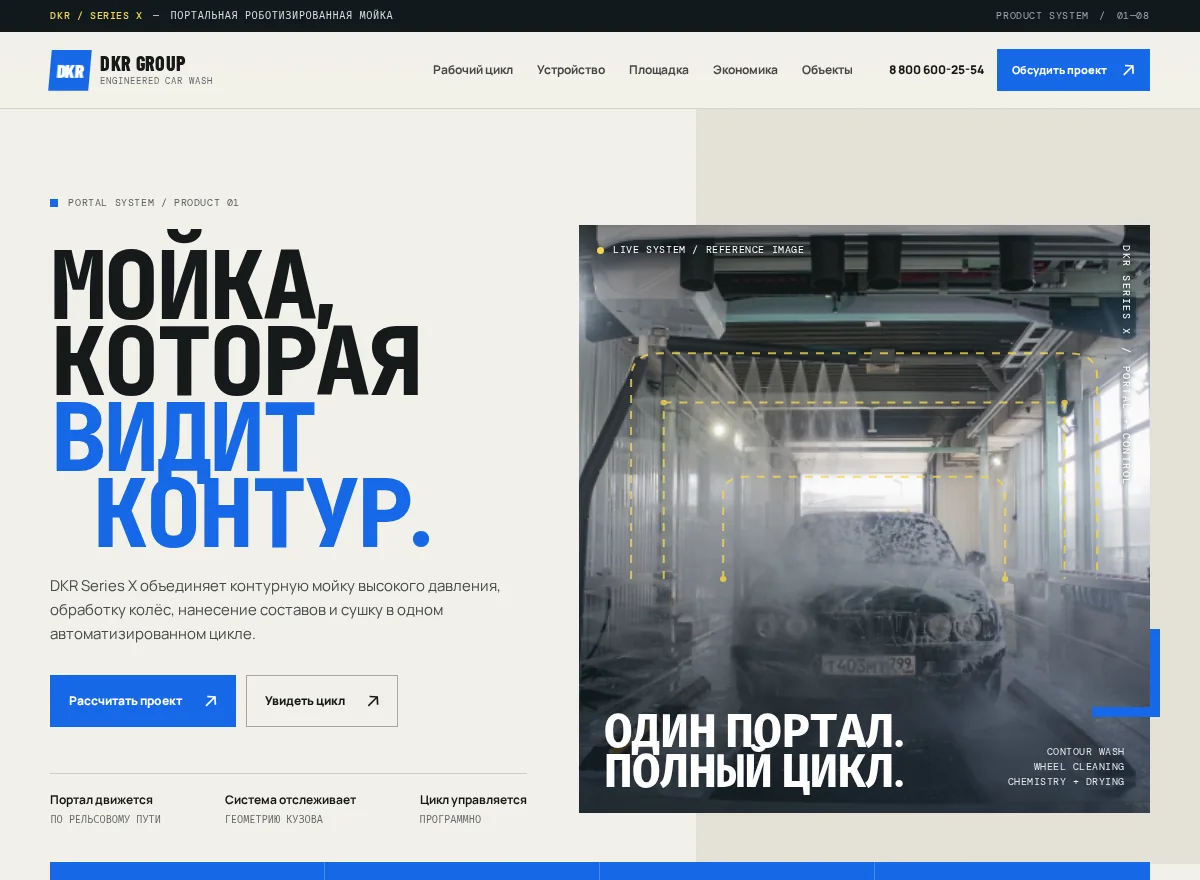Click the Рассчитать проект button
Viewport: 1200px width, 880px height.
click(143, 701)
